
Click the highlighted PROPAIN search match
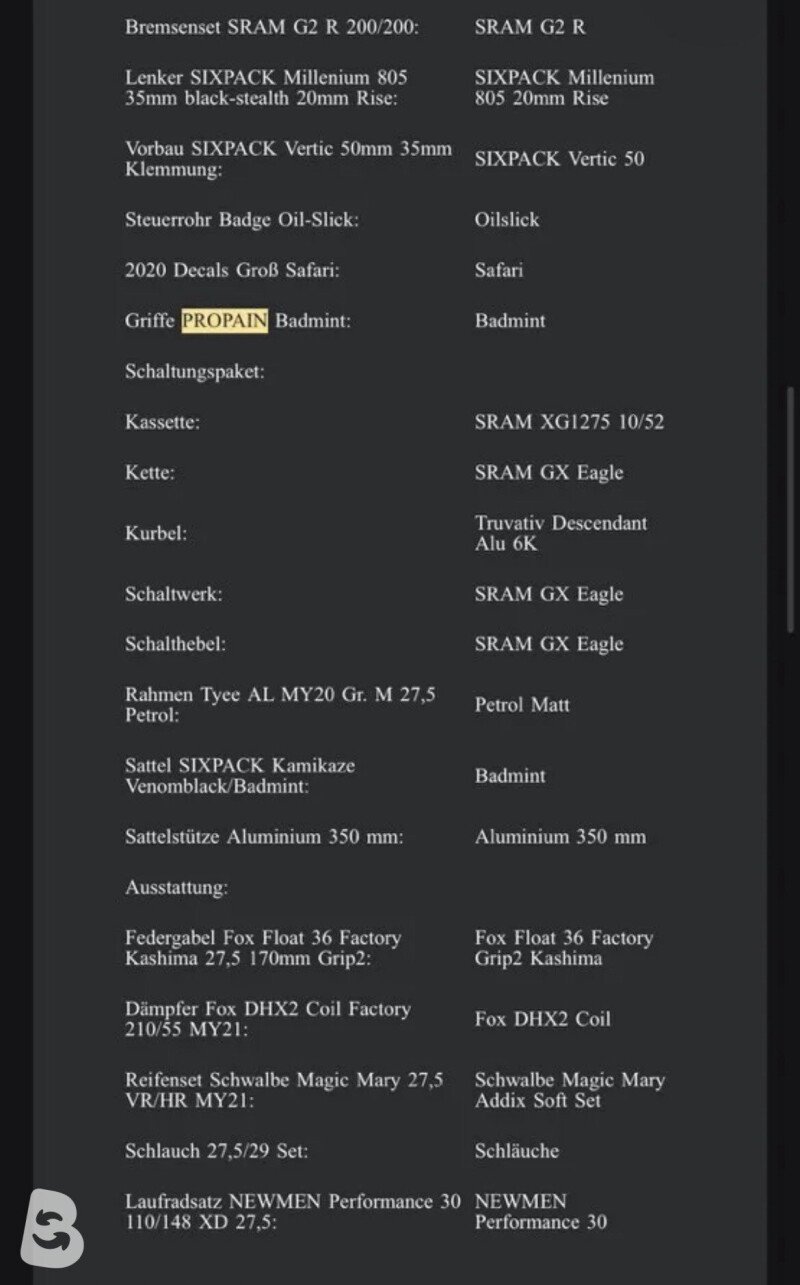point(224,321)
